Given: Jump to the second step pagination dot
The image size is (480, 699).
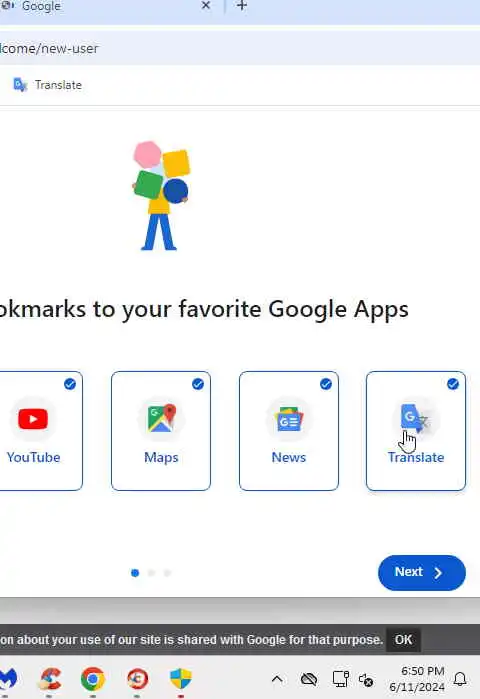Looking at the screenshot, I should [152, 573].
